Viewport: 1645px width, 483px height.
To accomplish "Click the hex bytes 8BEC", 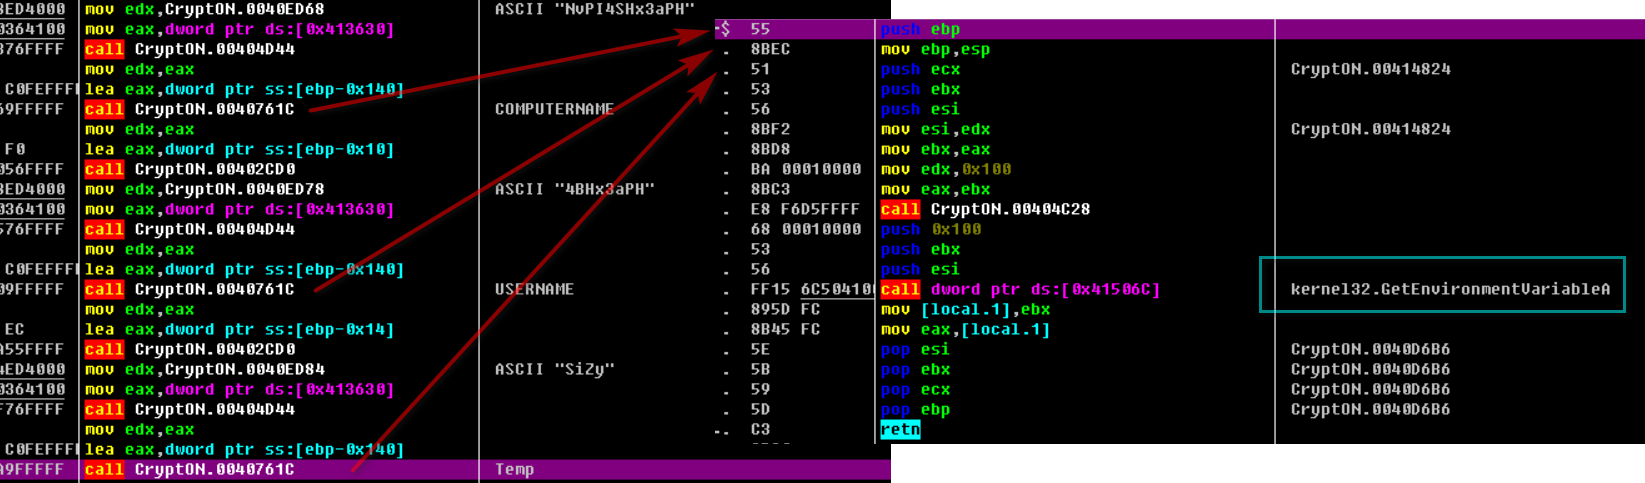I will click(770, 49).
